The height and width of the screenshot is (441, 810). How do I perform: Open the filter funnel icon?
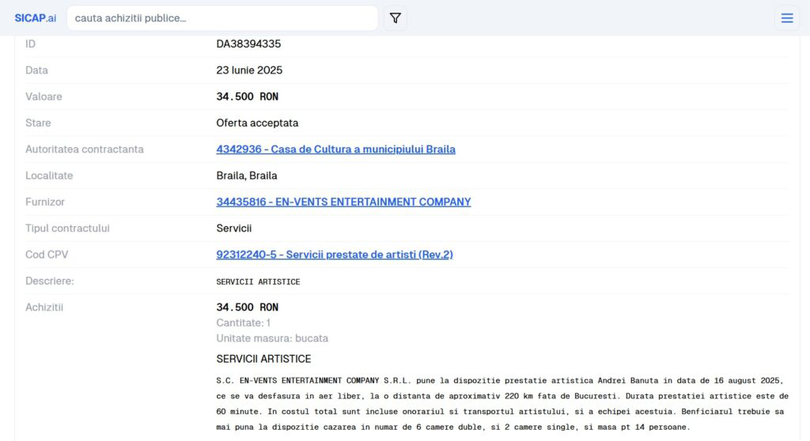click(x=395, y=18)
